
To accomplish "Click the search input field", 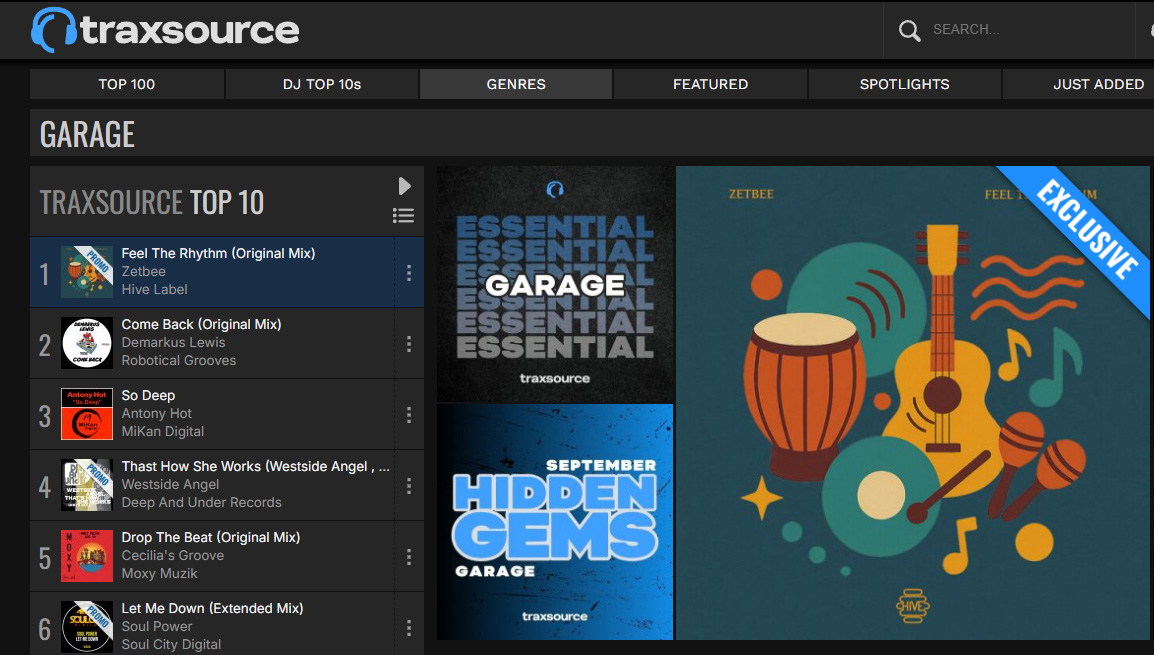I will click(1000, 29).
